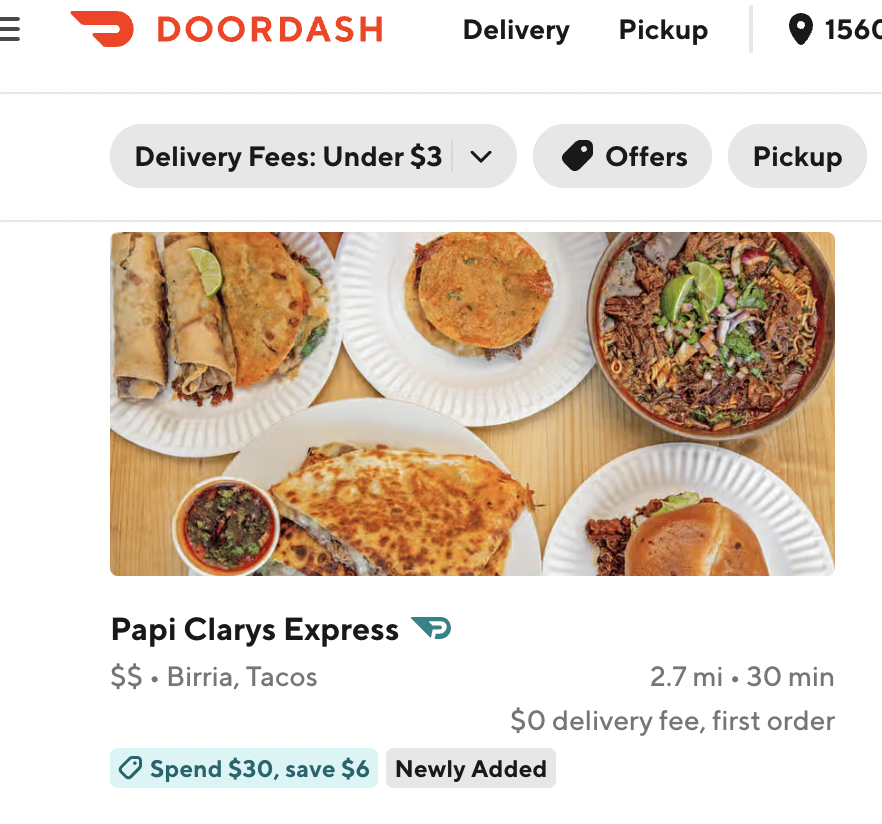Switch to the Delivery tab in header
The width and height of the screenshot is (882, 824).
point(516,30)
